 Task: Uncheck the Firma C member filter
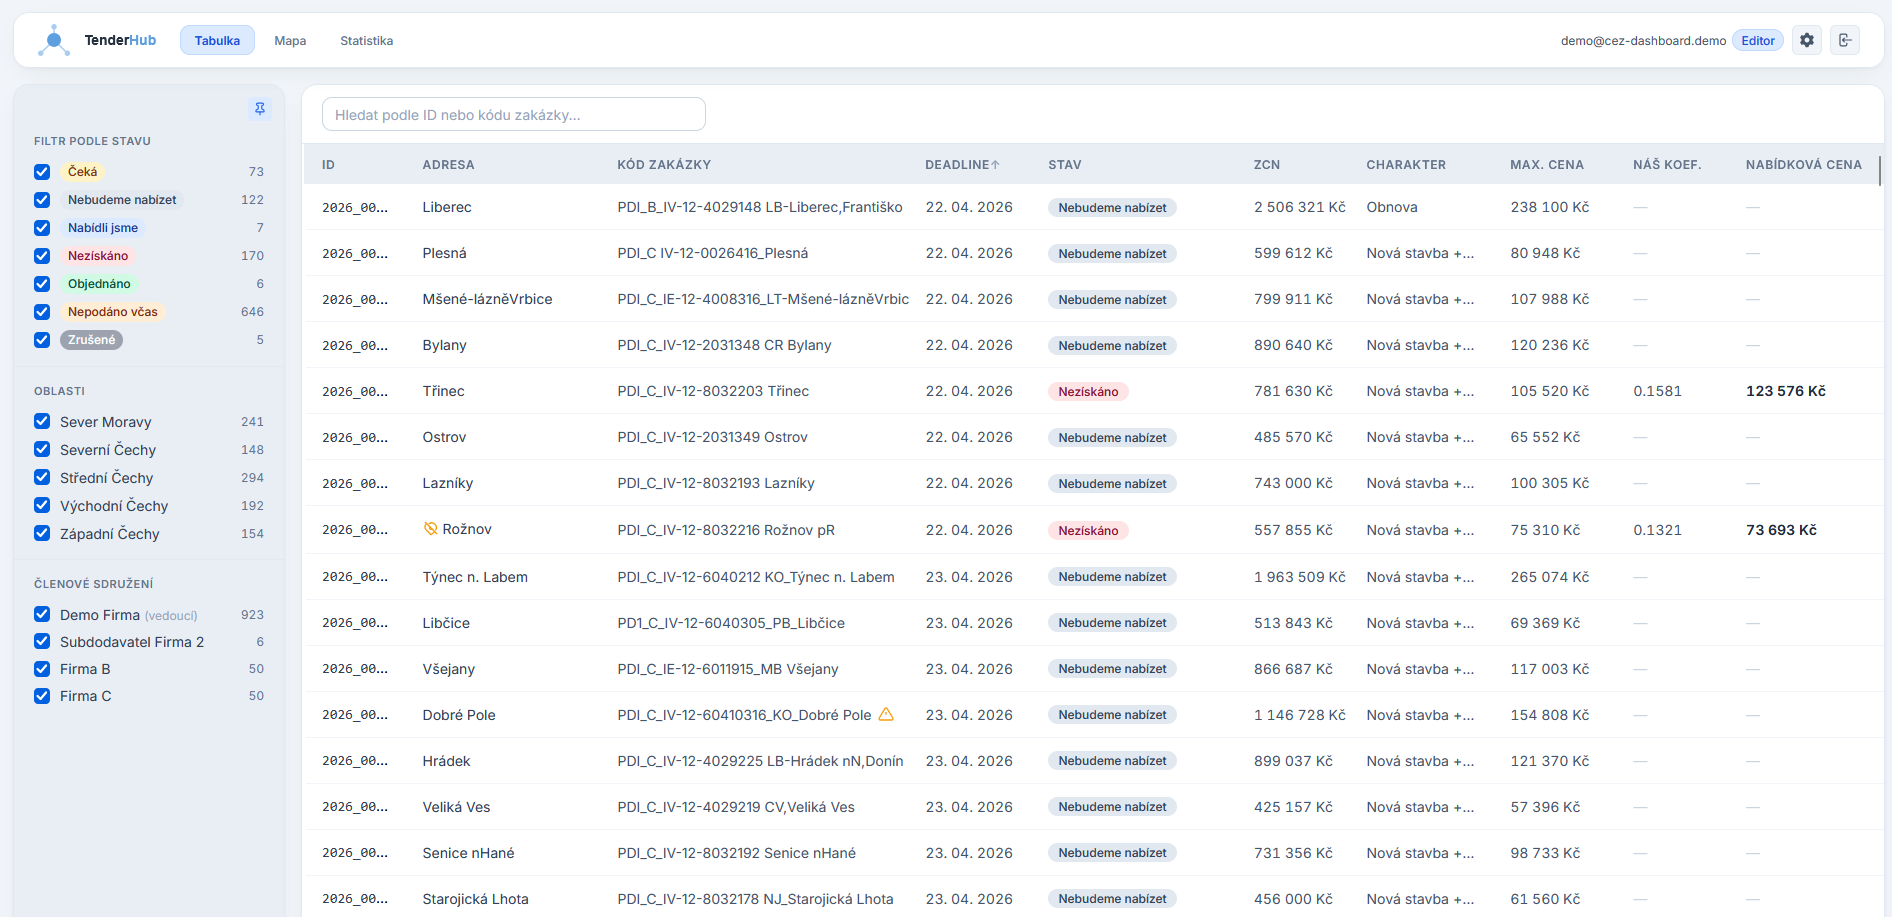42,695
